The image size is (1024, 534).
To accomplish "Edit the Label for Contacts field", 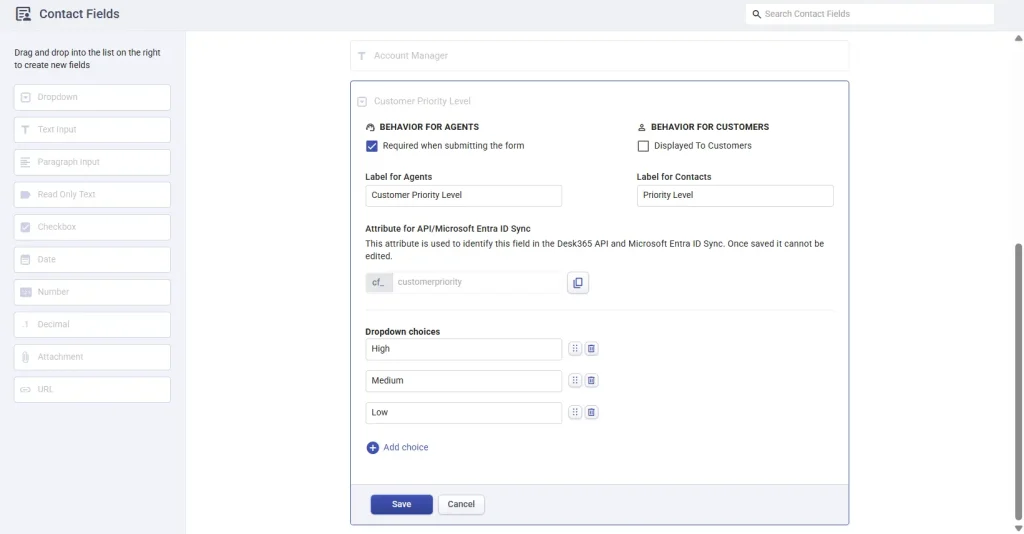I will tap(735, 195).
